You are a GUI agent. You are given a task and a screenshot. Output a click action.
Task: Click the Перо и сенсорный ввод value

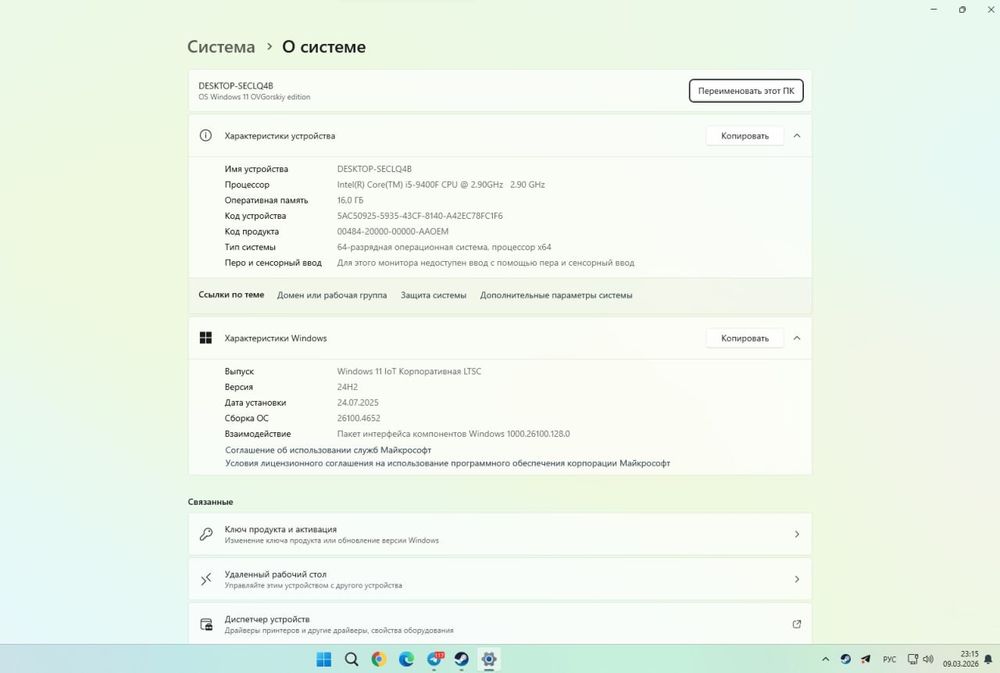point(485,263)
